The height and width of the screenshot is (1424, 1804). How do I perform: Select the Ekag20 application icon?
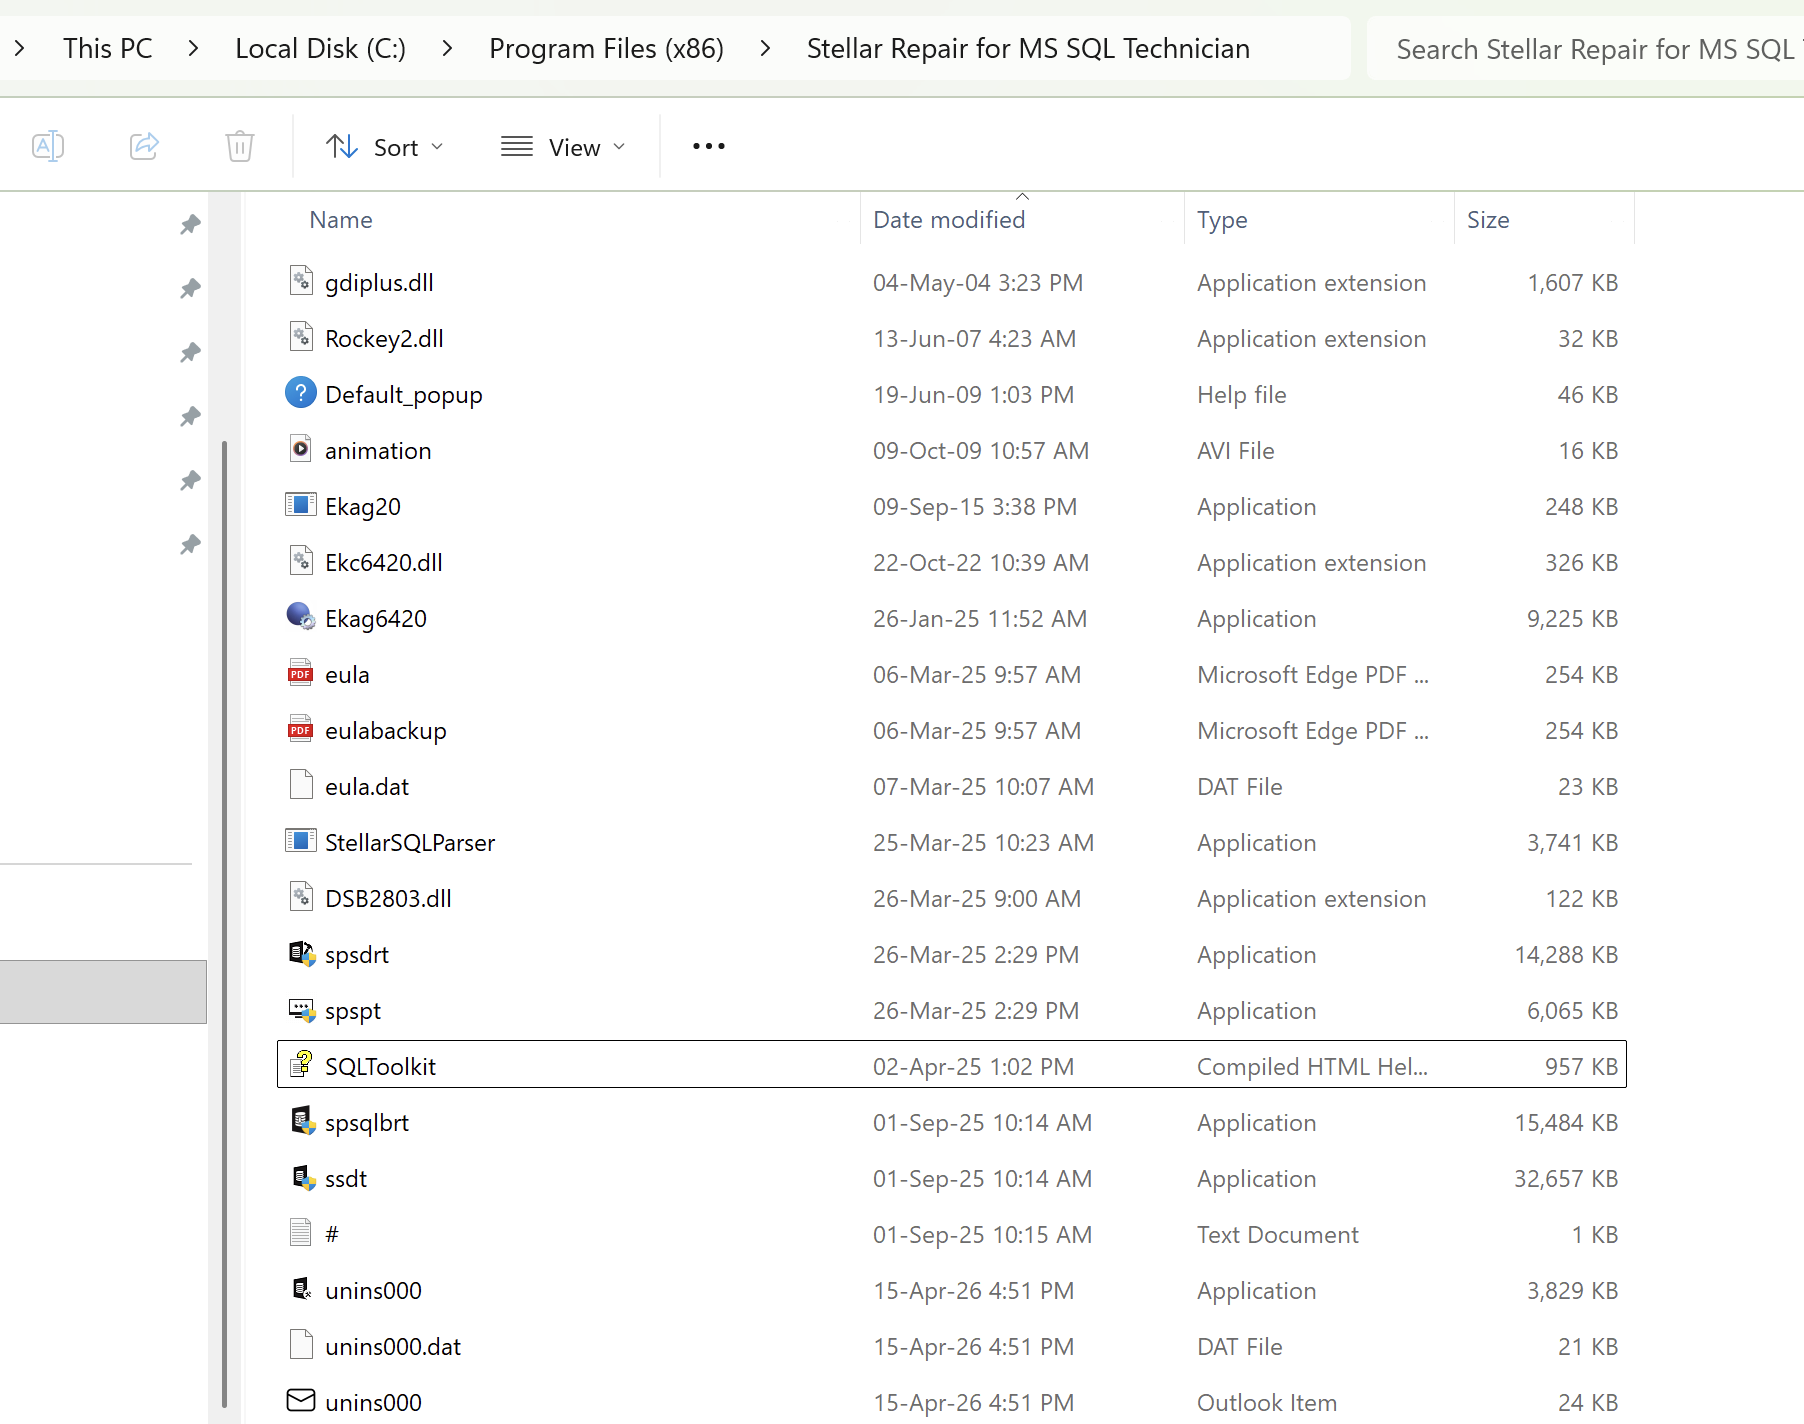click(301, 505)
